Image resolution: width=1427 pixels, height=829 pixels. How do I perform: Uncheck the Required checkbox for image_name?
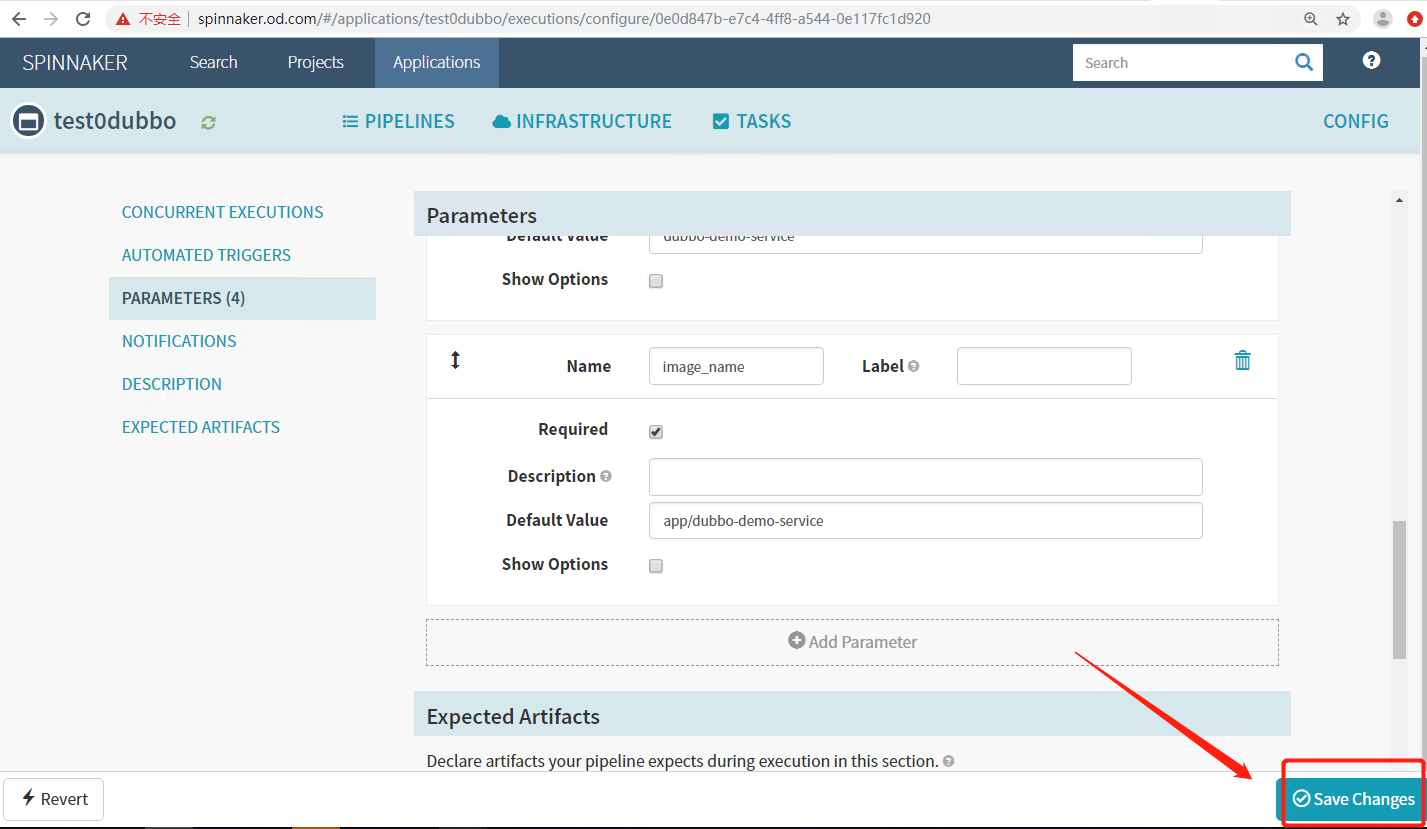click(x=656, y=432)
